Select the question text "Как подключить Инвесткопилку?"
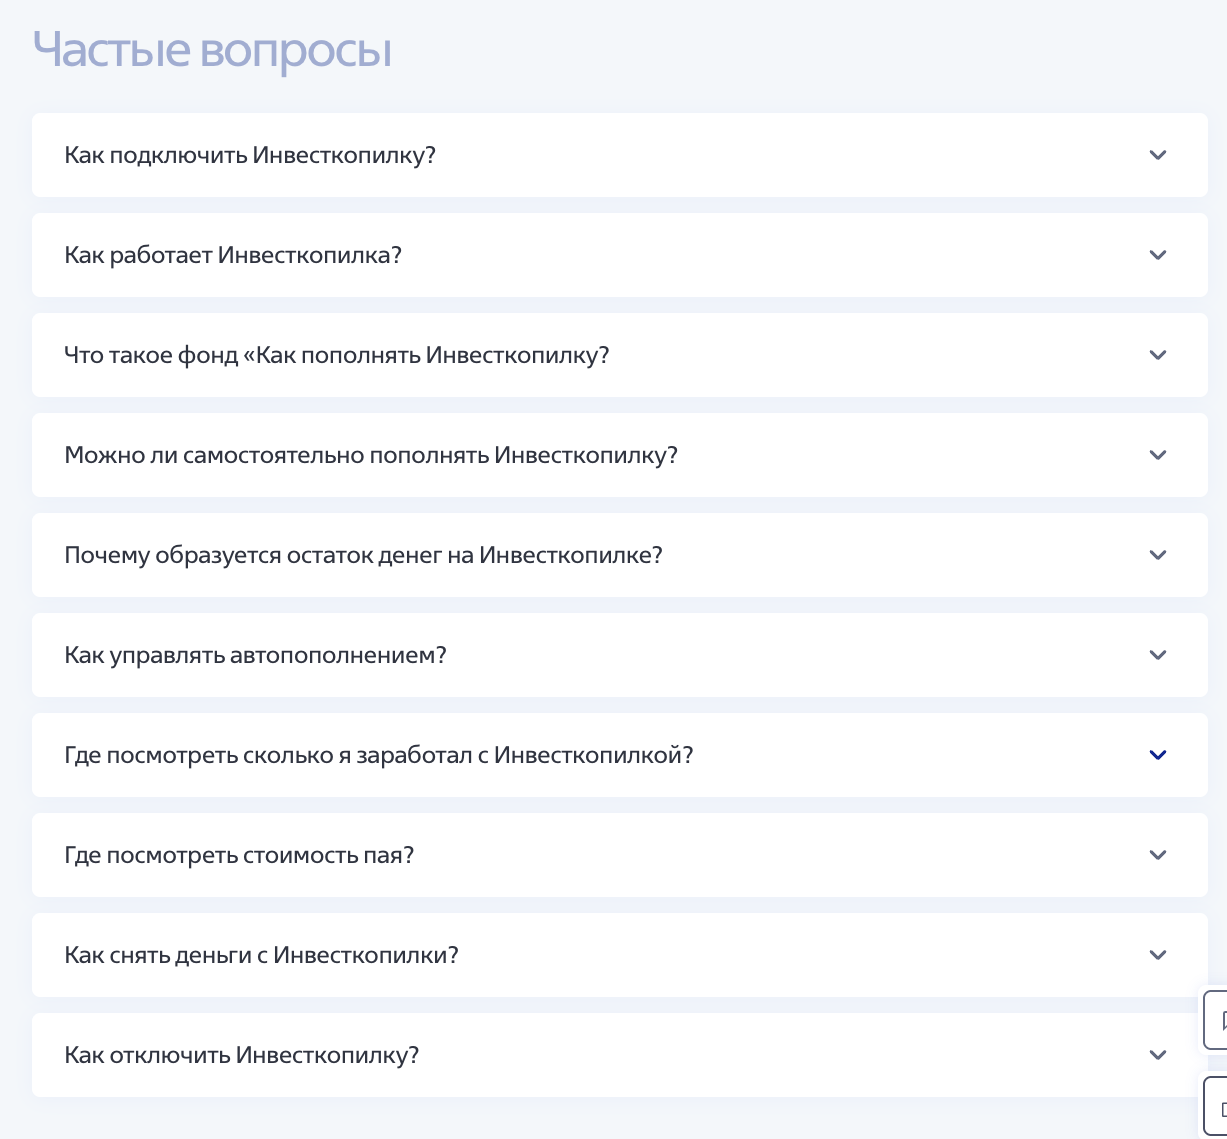Viewport: 1227px width, 1139px height. [x=250, y=155]
